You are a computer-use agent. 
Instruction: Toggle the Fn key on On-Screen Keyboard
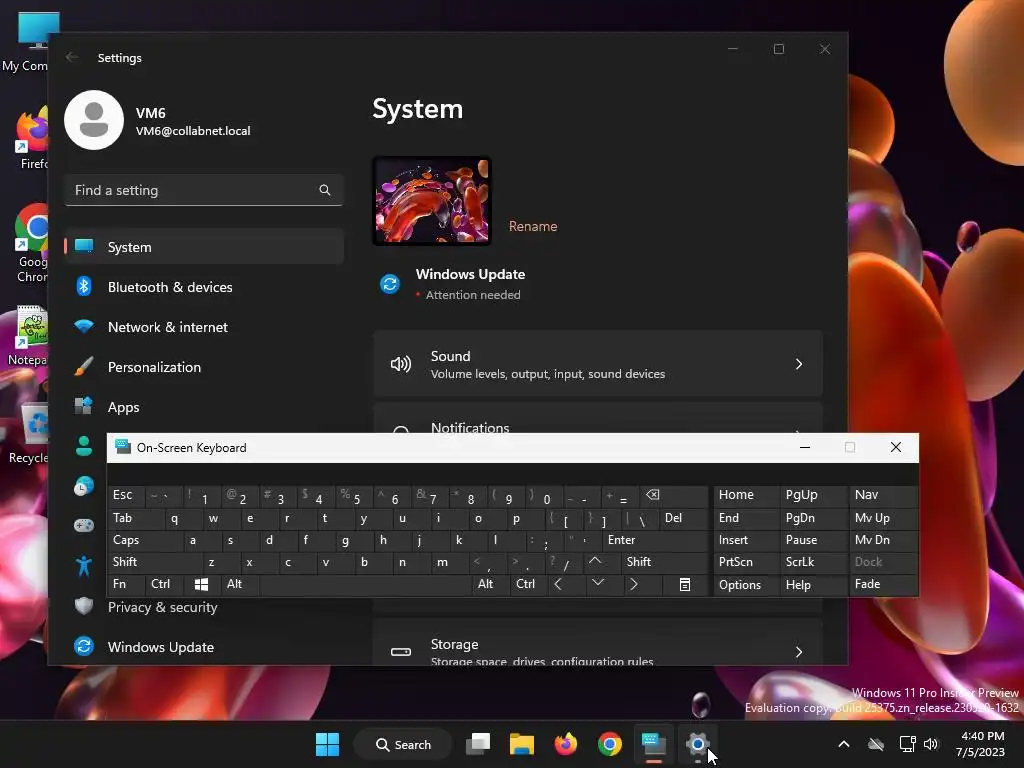[x=125, y=584]
